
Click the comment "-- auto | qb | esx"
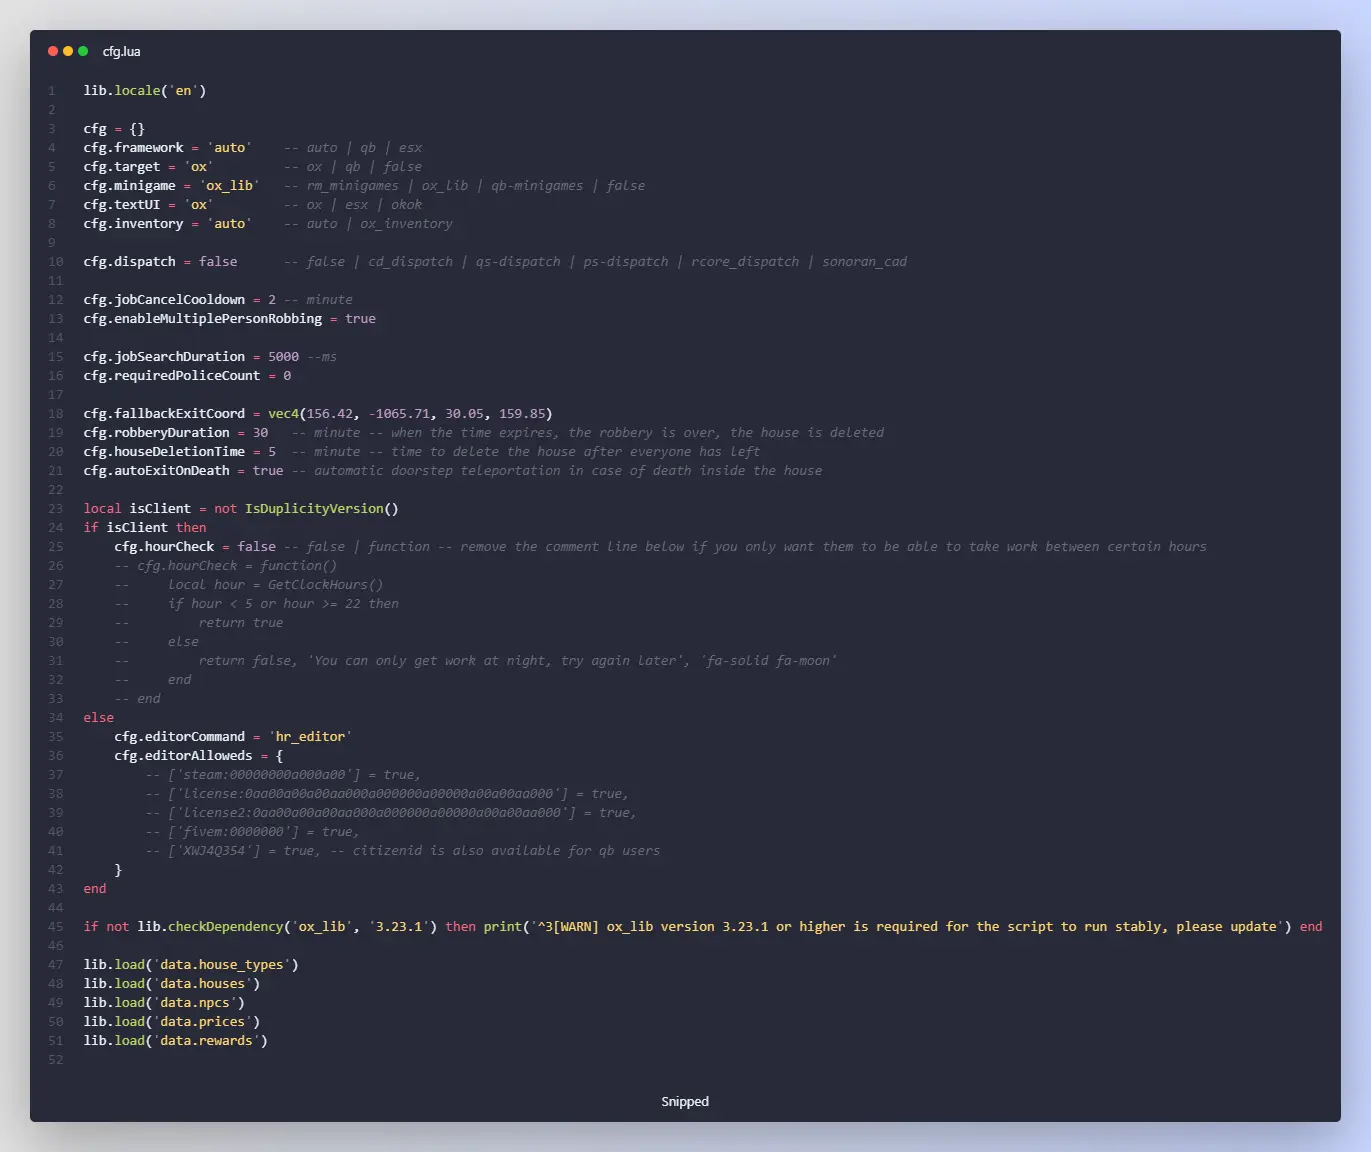pyautogui.click(x=353, y=147)
